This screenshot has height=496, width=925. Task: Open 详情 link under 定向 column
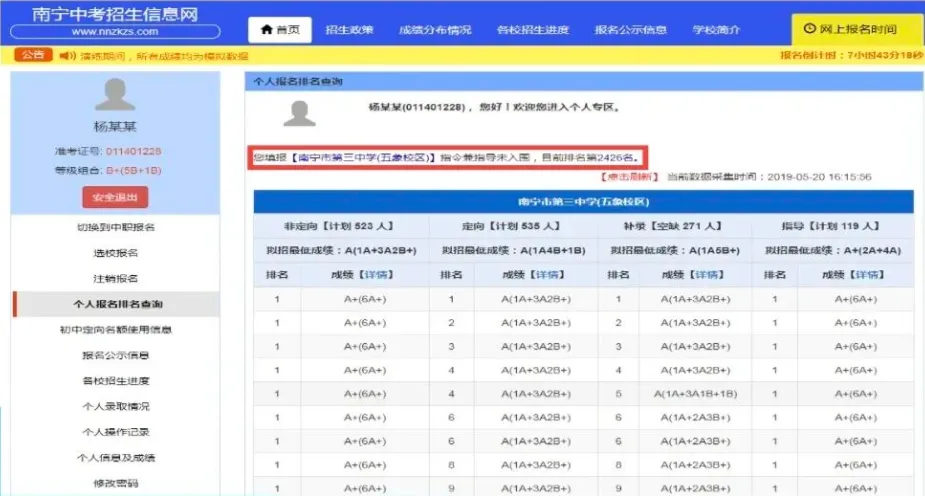pyautogui.click(x=548, y=275)
